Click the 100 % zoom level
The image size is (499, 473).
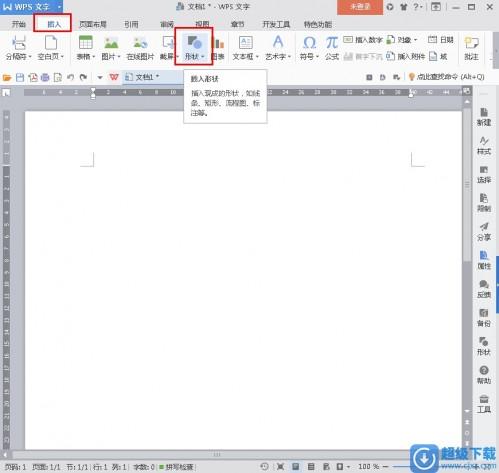coord(368,467)
